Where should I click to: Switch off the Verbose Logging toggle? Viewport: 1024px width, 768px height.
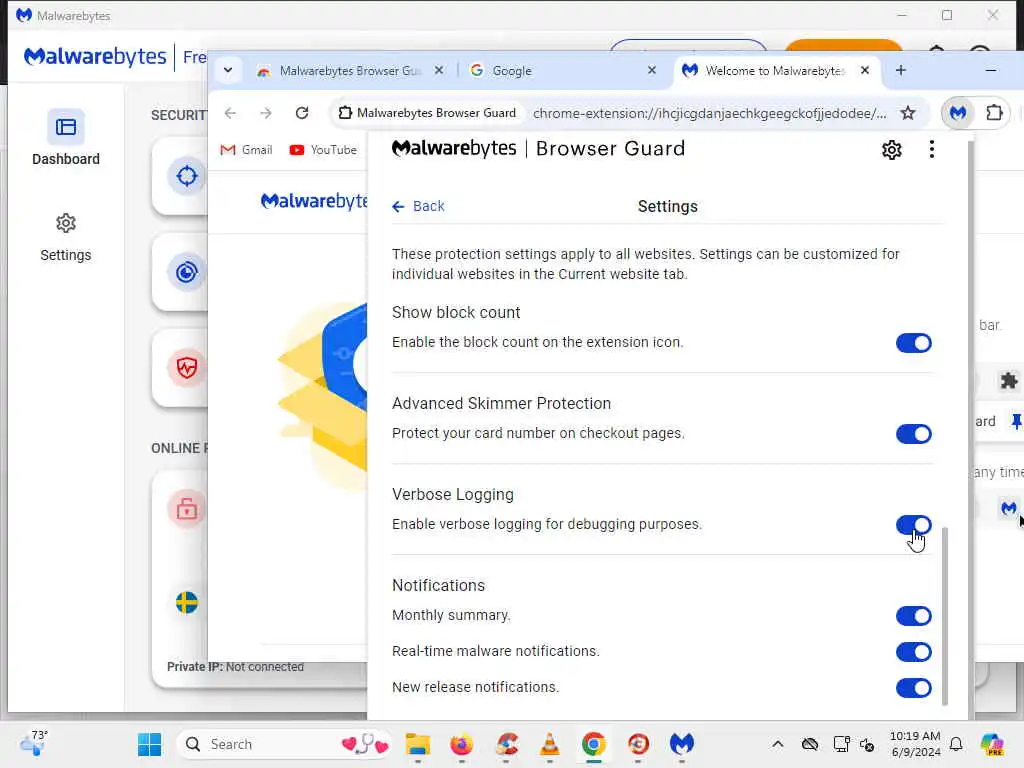click(x=914, y=524)
